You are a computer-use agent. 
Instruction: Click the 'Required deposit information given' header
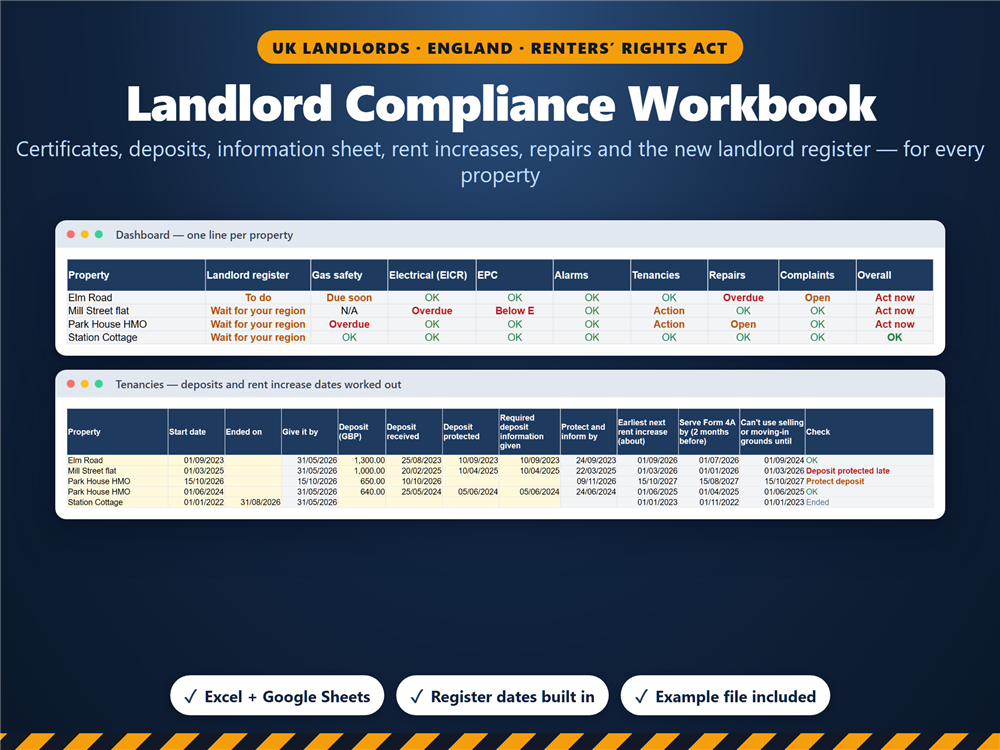tap(529, 432)
